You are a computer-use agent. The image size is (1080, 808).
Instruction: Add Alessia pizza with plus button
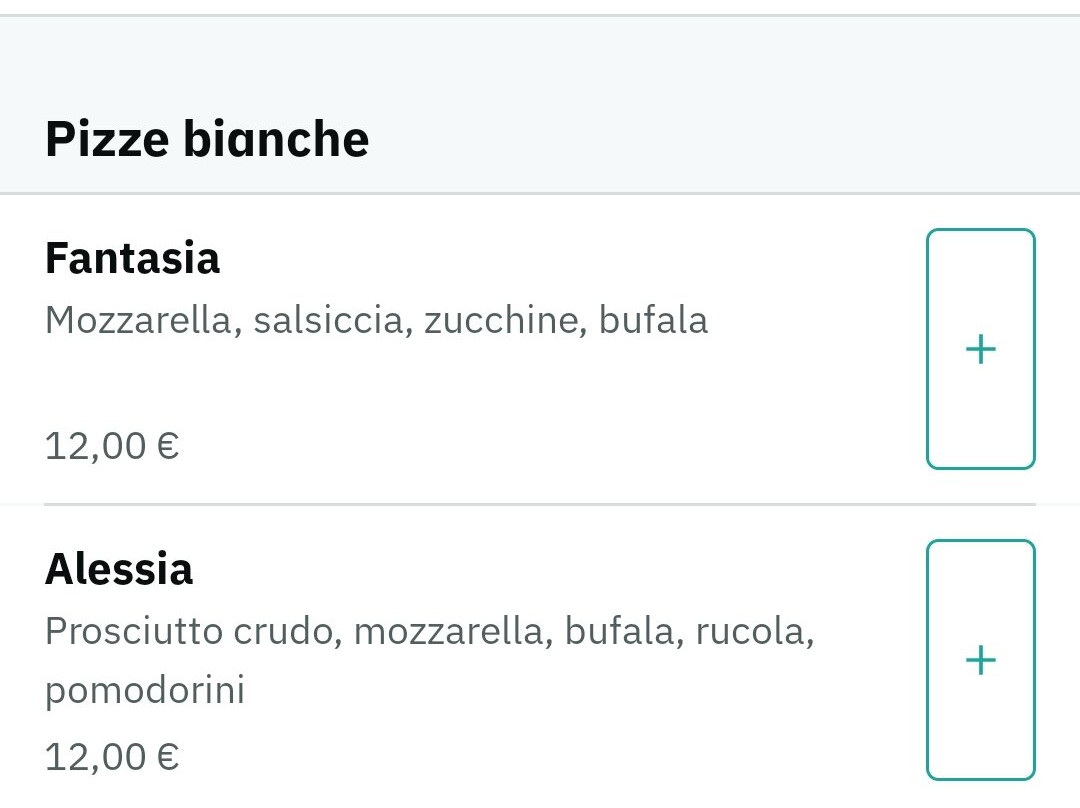pos(980,659)
